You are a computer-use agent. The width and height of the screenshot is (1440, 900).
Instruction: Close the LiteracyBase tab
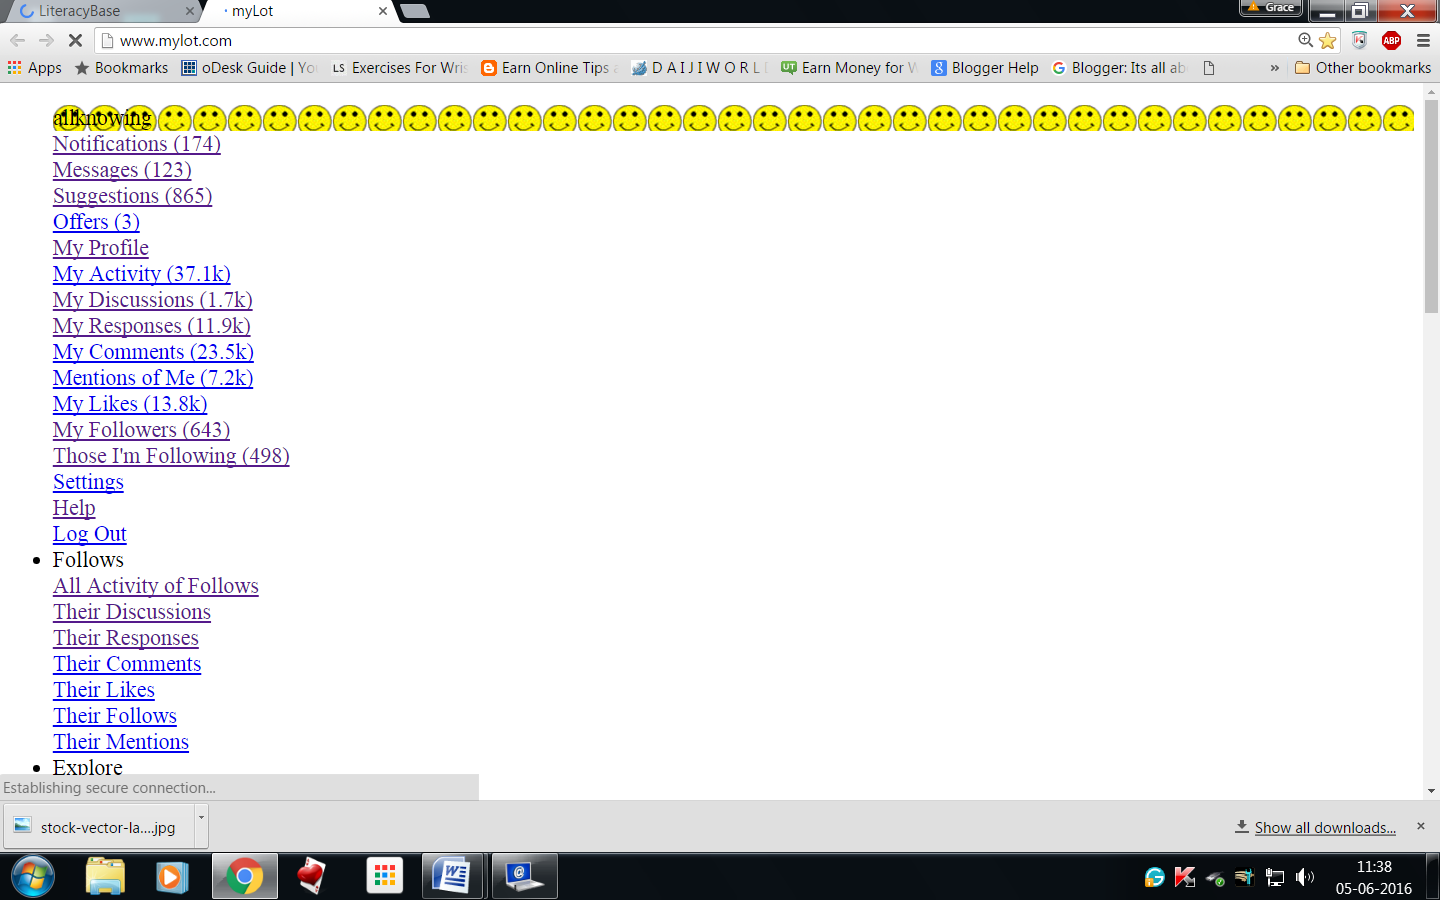(190, 11)
